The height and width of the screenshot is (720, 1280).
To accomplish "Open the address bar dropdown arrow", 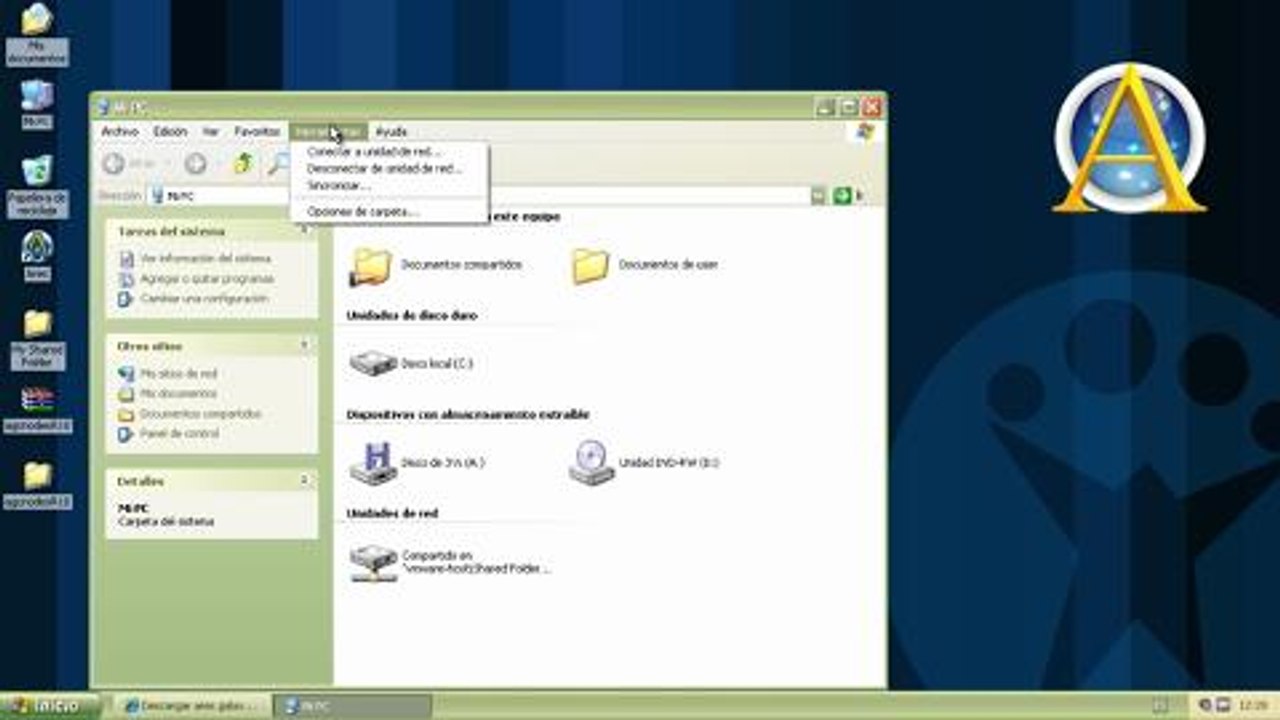I will (x=818, y=196).
